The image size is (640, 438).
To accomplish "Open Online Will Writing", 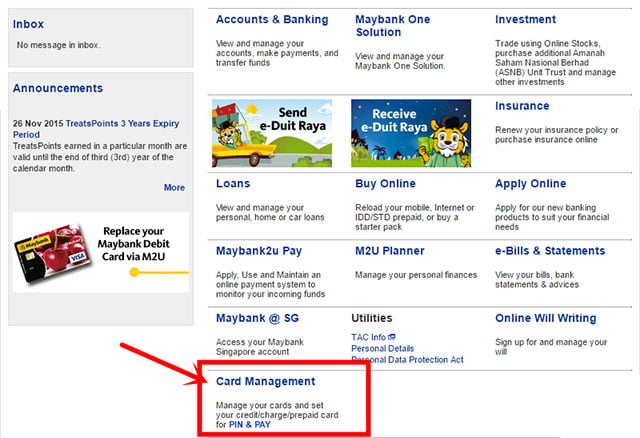I will point(546,318).
